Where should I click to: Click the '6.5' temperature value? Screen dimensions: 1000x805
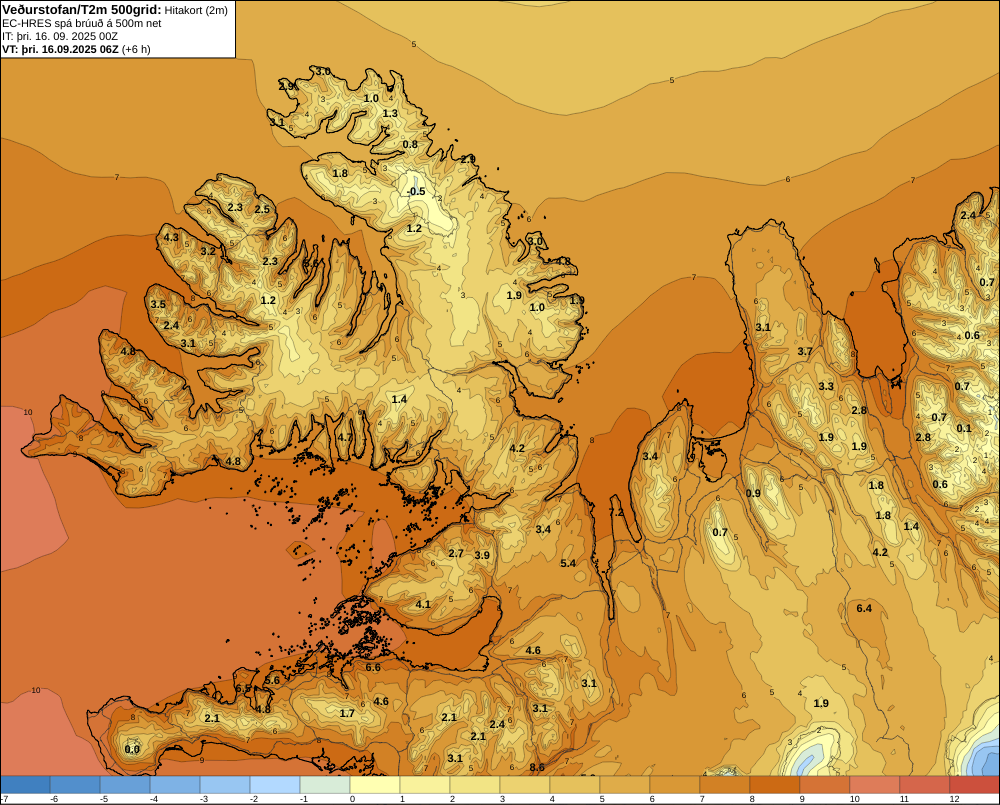[243, 688]
